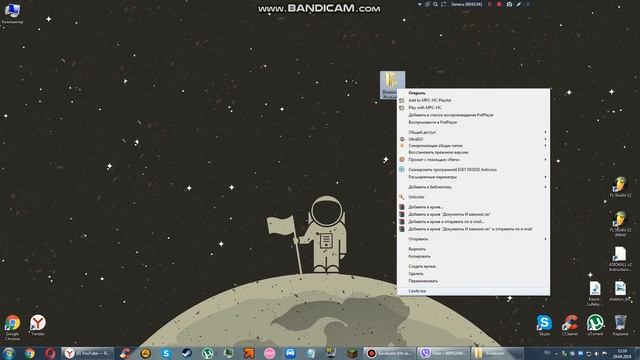
Task: Switch to the Bandicam taskbar window
Action: [389, 353]
